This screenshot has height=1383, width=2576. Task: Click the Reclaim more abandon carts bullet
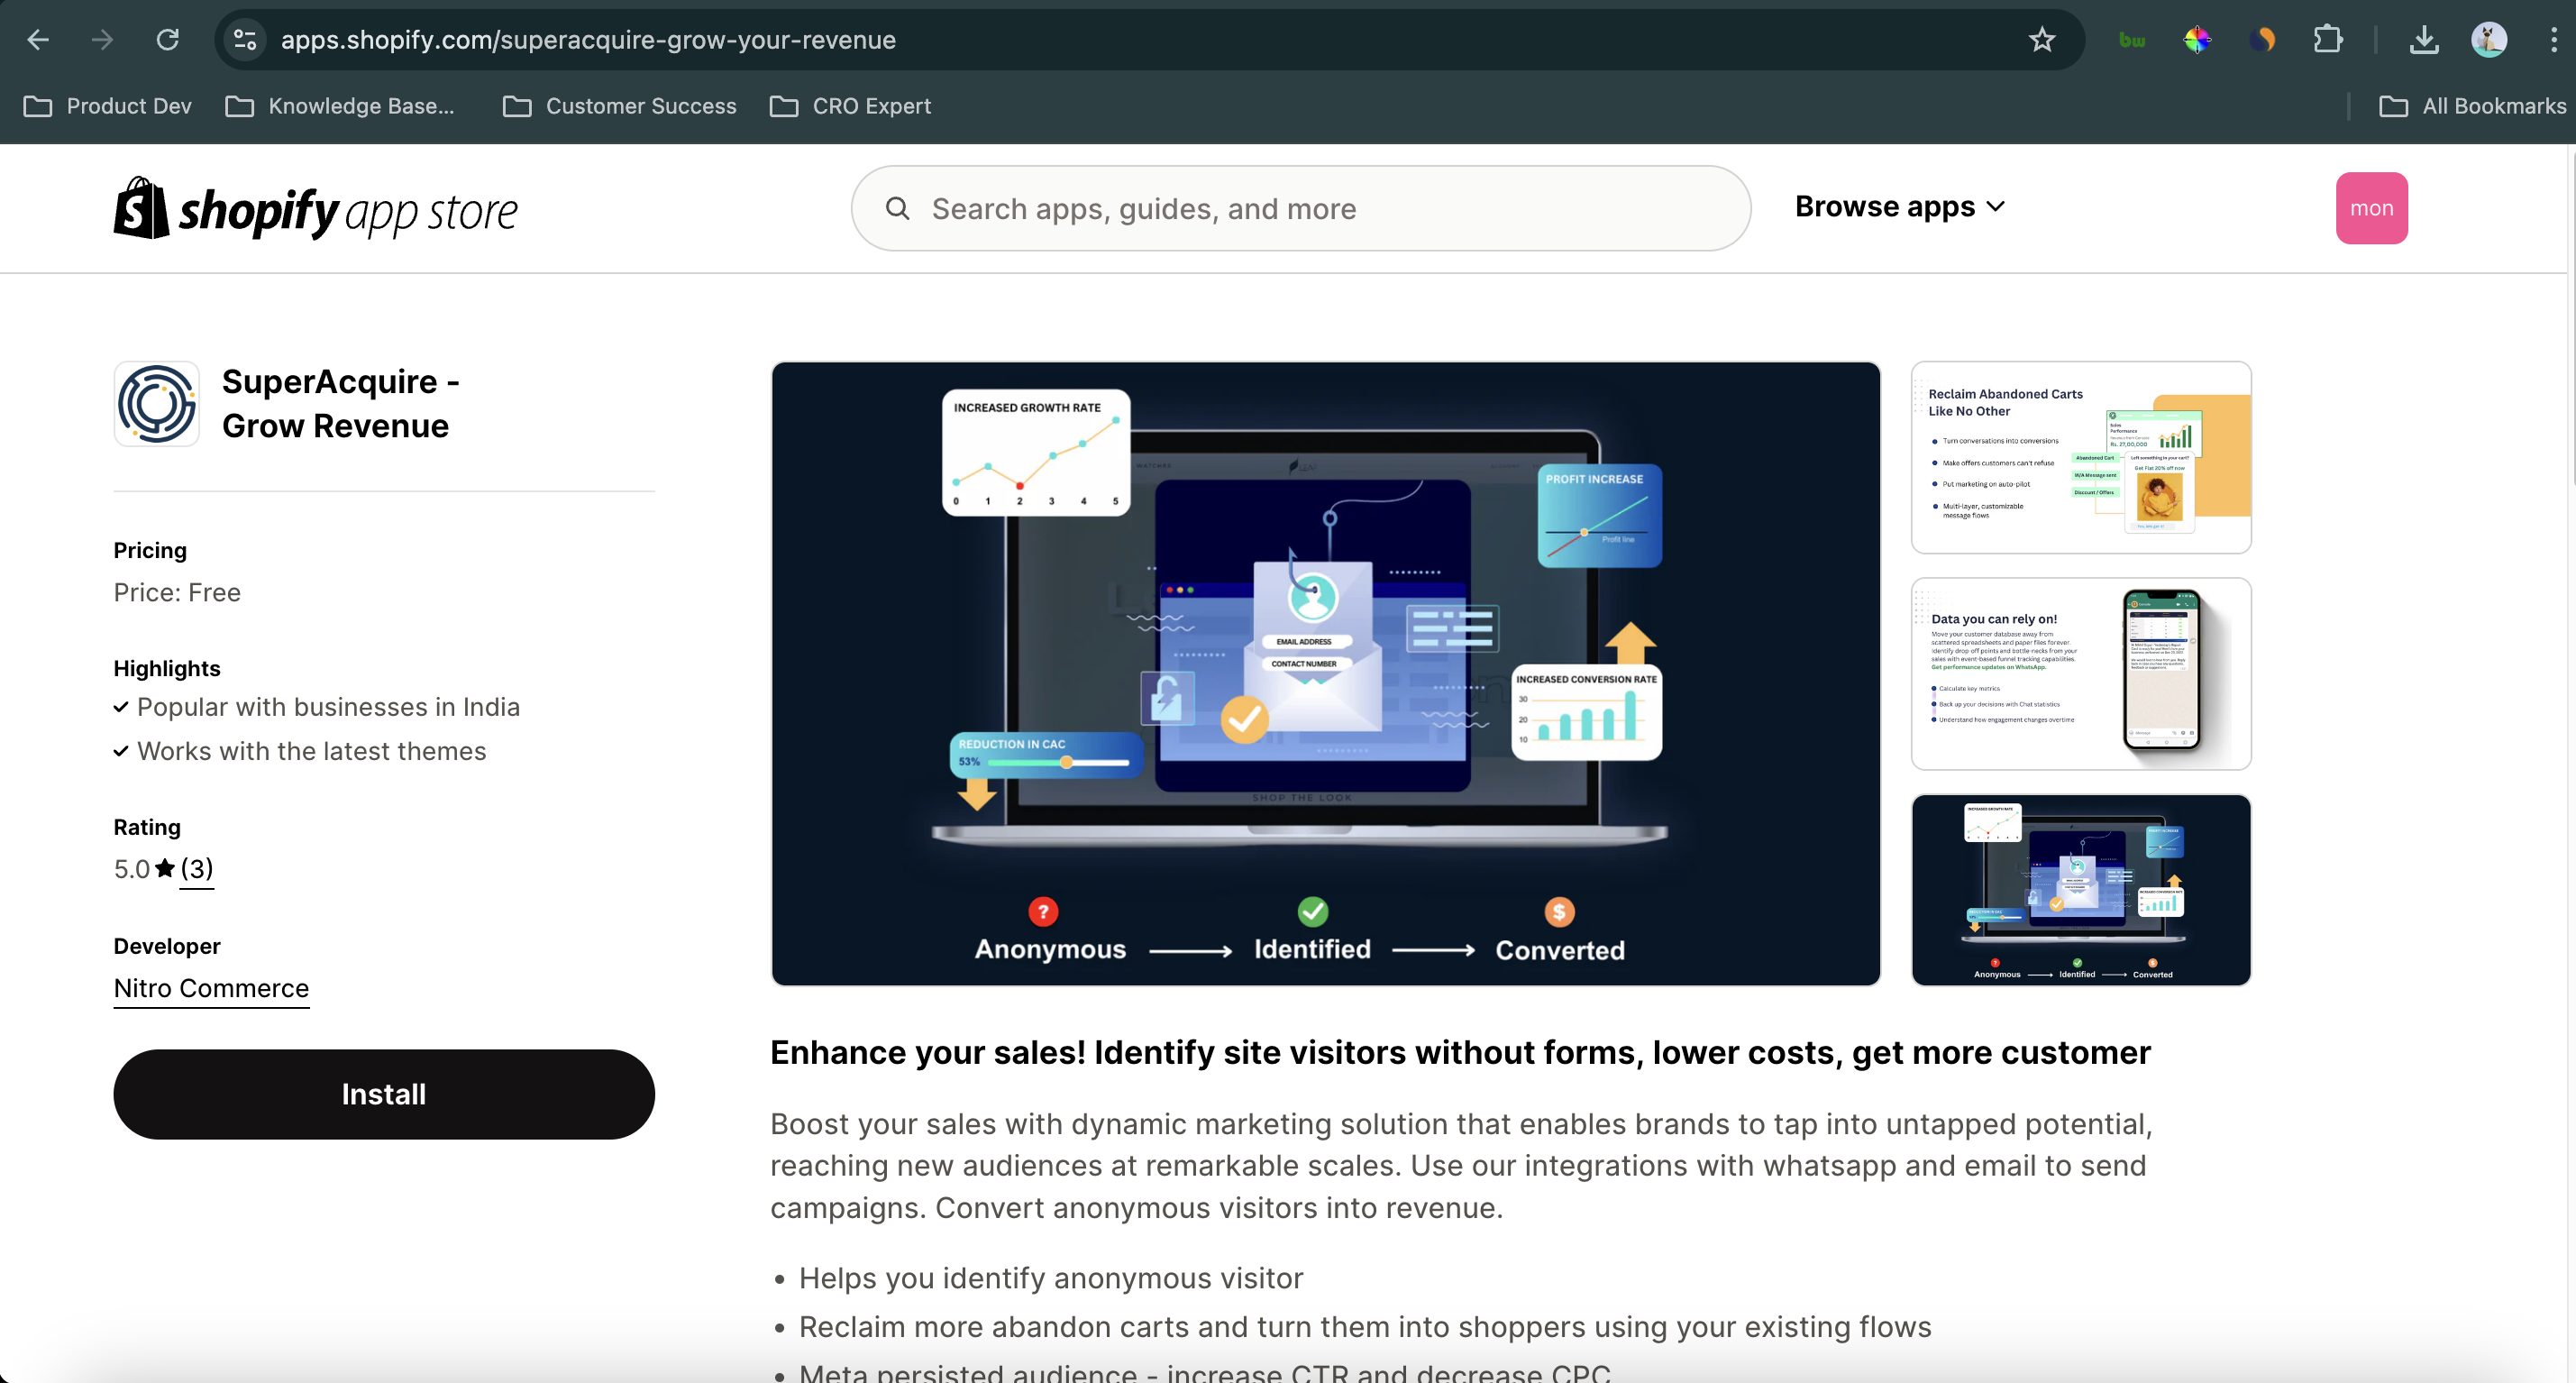pyautogui.click(x=1365, y=1327)
